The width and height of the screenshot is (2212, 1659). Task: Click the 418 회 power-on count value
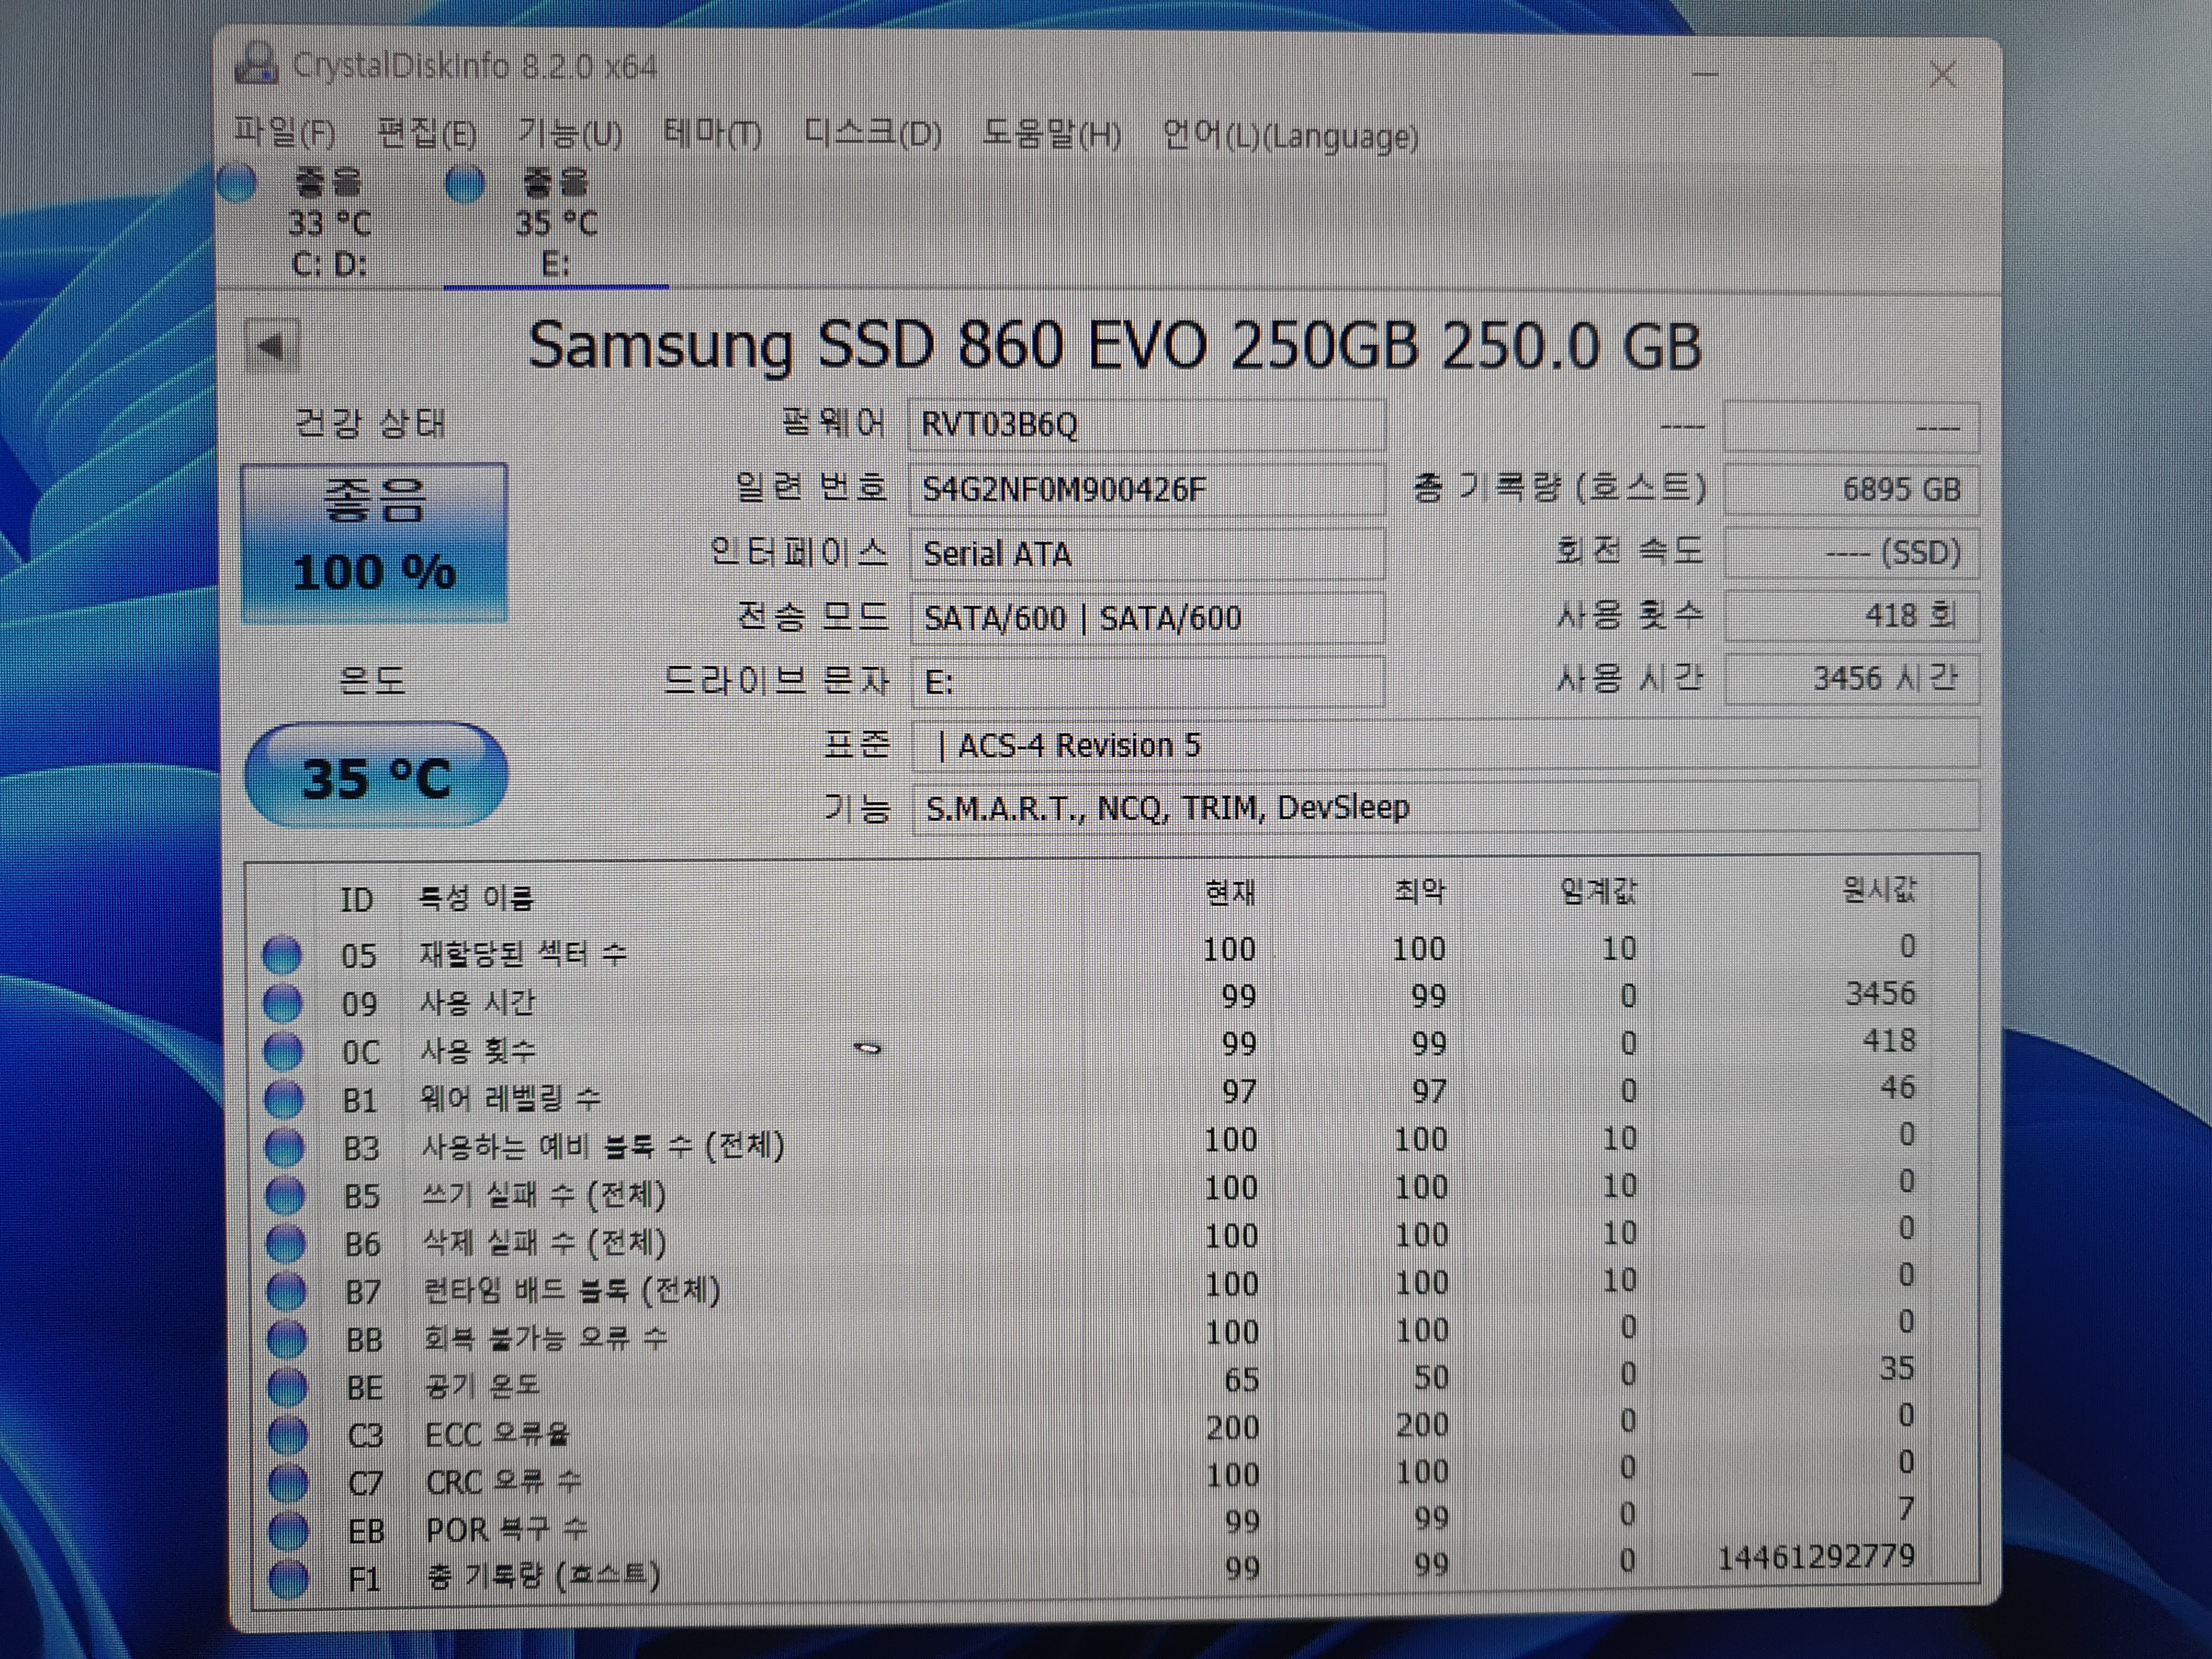1852,615
